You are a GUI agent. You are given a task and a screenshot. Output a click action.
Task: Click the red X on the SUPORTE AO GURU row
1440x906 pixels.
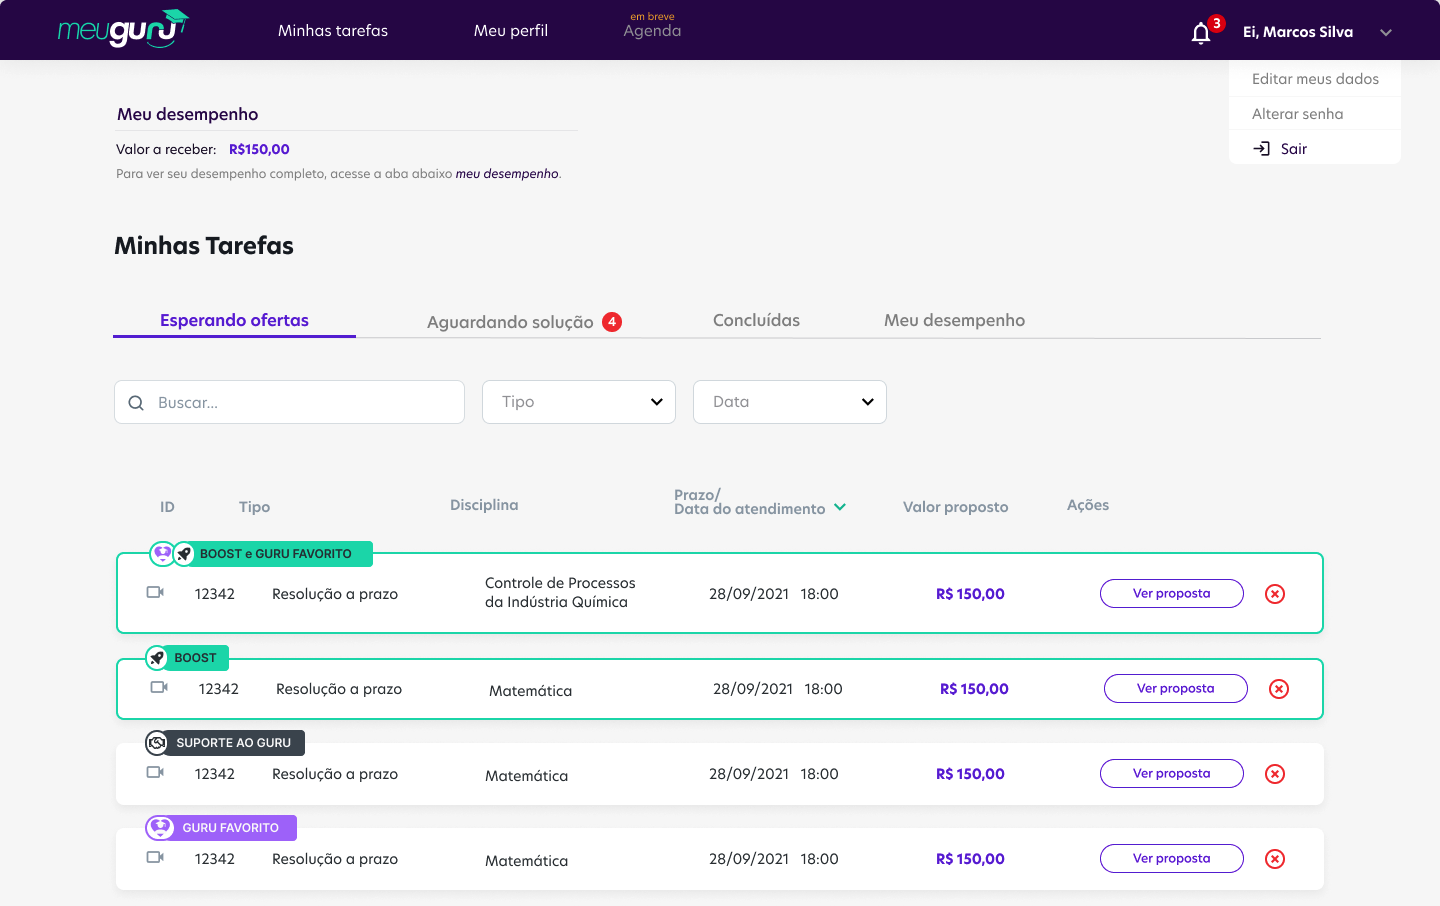pos(1275,774)
